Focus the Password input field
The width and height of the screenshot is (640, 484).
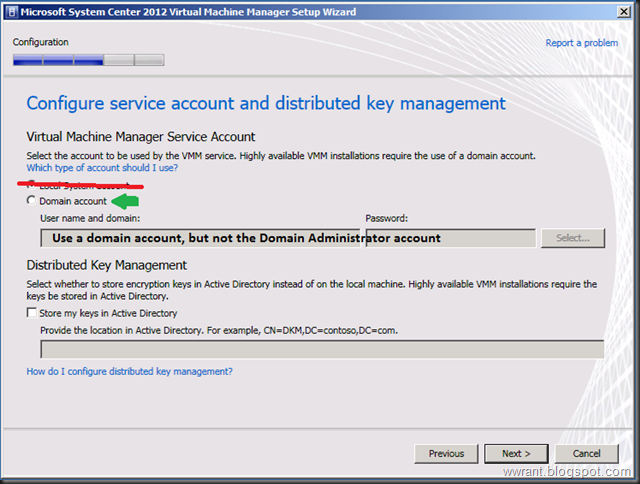450,238
